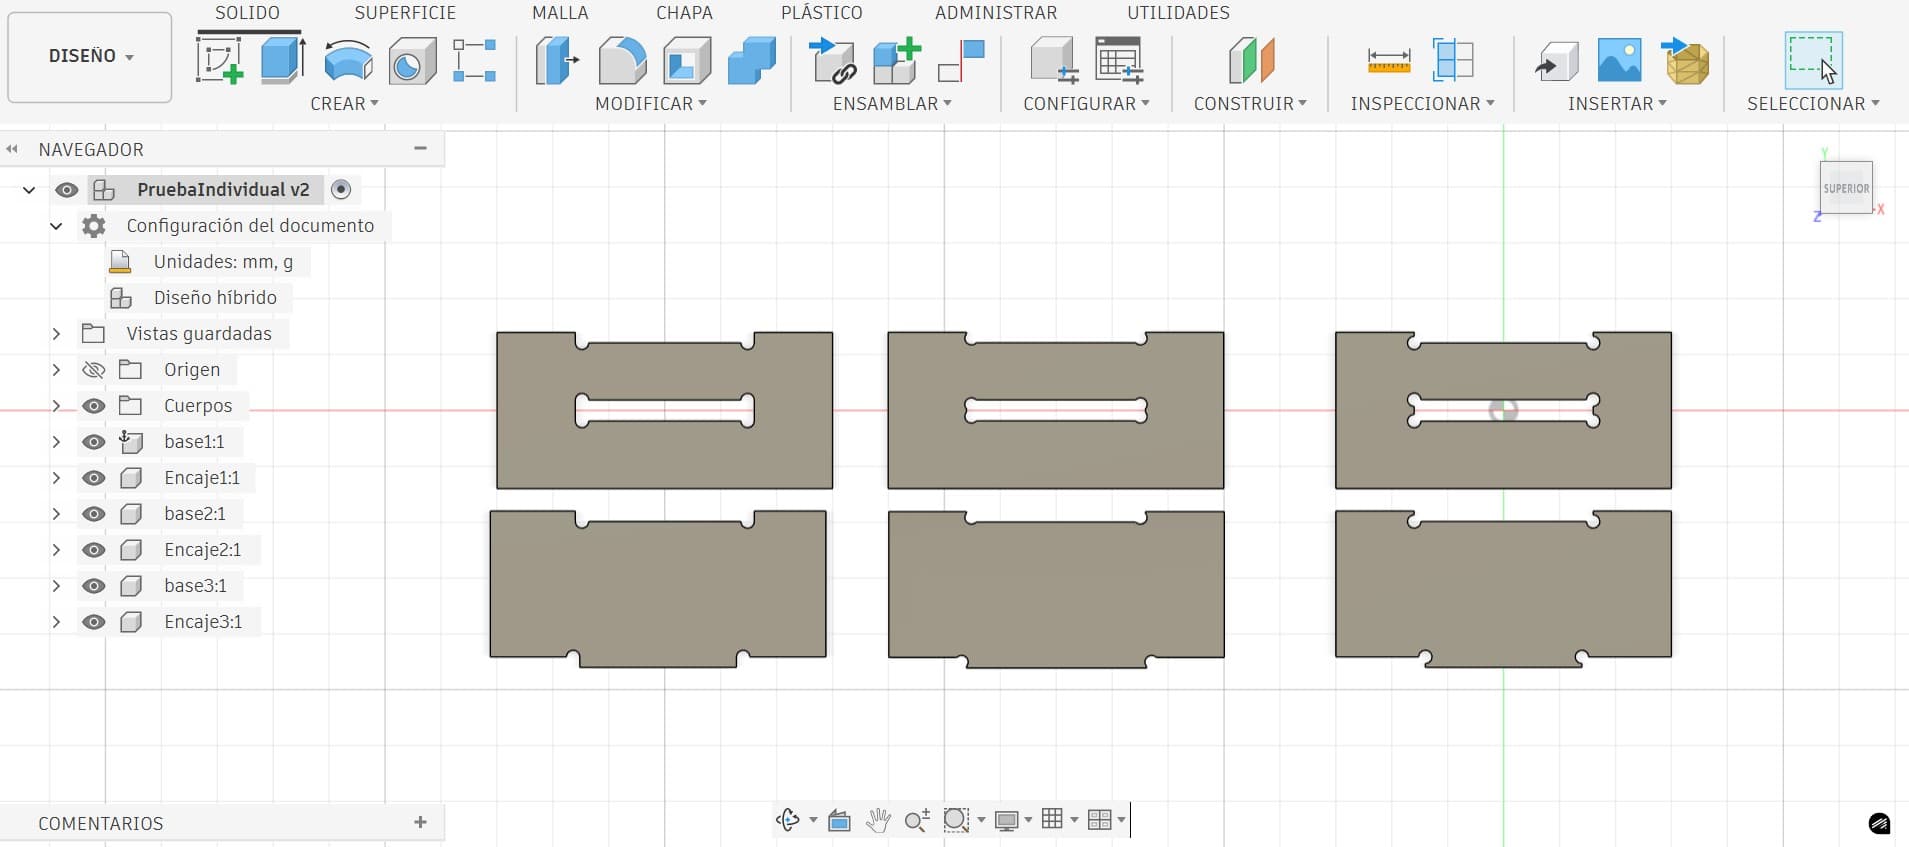The height and width of the screenshot is (847, 1909).
Task: Click the Insert Image icon
Action: pyautogui.click(x=1620, y=59)
